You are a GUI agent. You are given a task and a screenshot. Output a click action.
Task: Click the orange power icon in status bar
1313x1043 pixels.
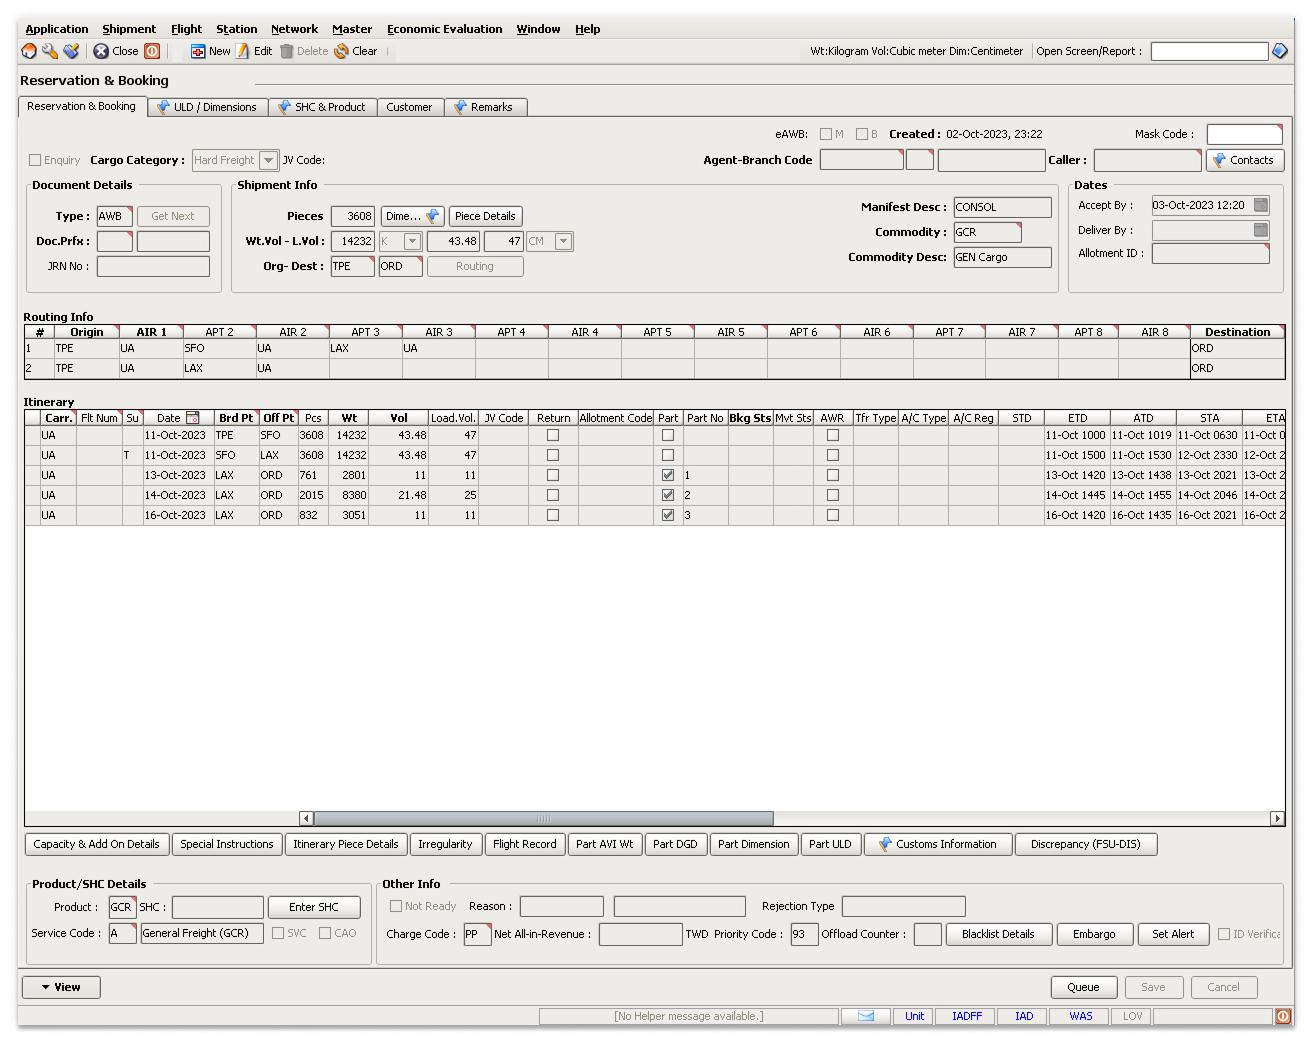point(1283,1016)
